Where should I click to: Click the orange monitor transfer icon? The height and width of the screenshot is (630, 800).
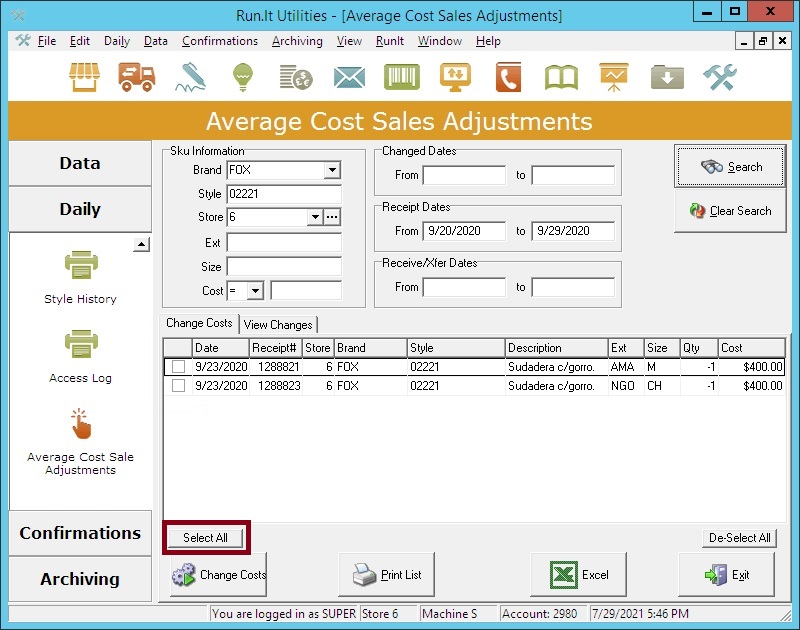455,77
